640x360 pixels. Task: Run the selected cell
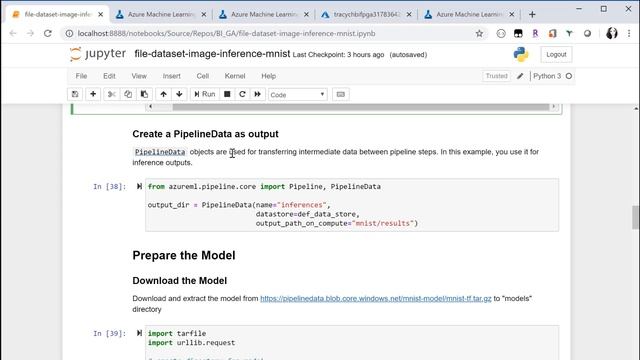click(x=205, y=94)
